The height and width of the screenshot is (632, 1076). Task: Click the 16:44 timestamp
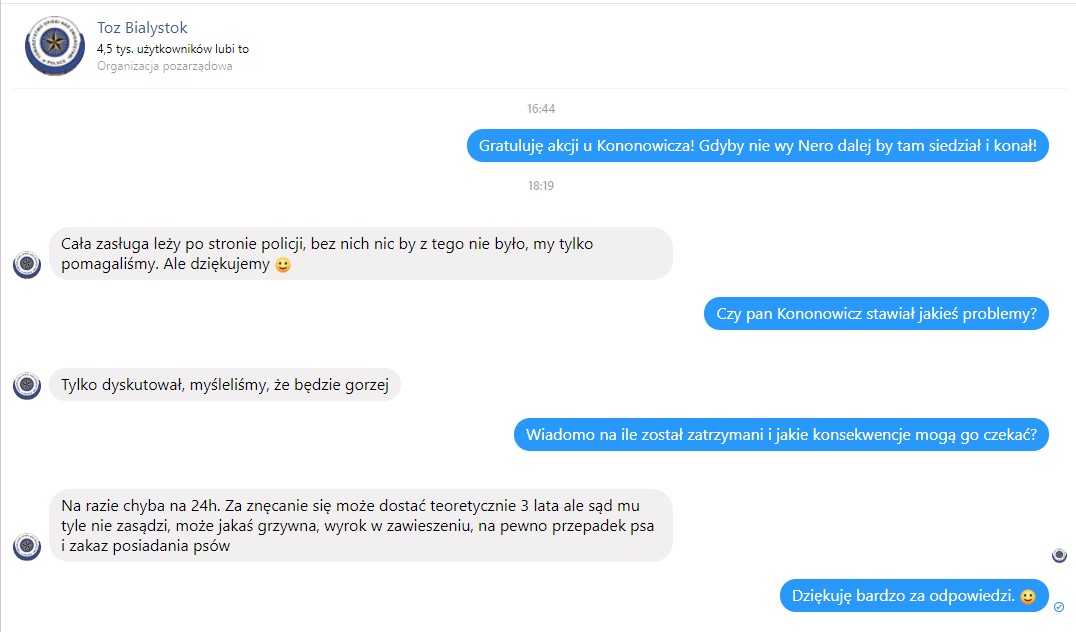point(541,108)
